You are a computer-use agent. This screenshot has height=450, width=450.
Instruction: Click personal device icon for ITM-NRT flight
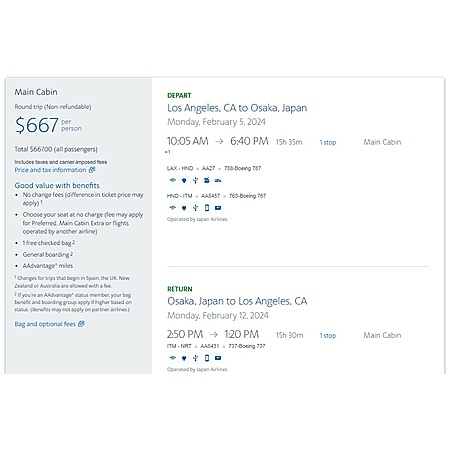(207, 358)
